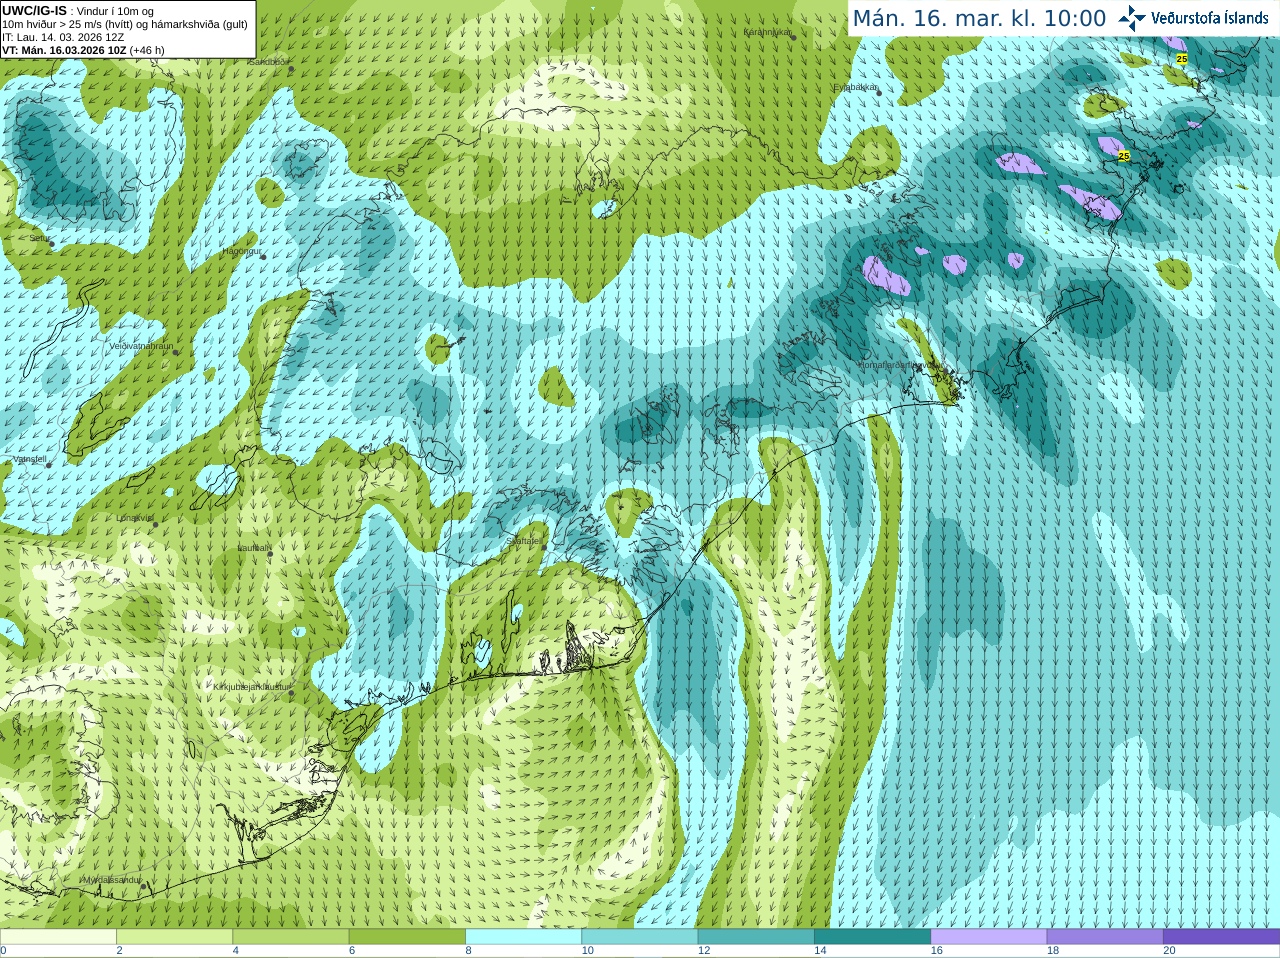Click the Veðurstofa Íslands wordmark text

coord(1209,18)
